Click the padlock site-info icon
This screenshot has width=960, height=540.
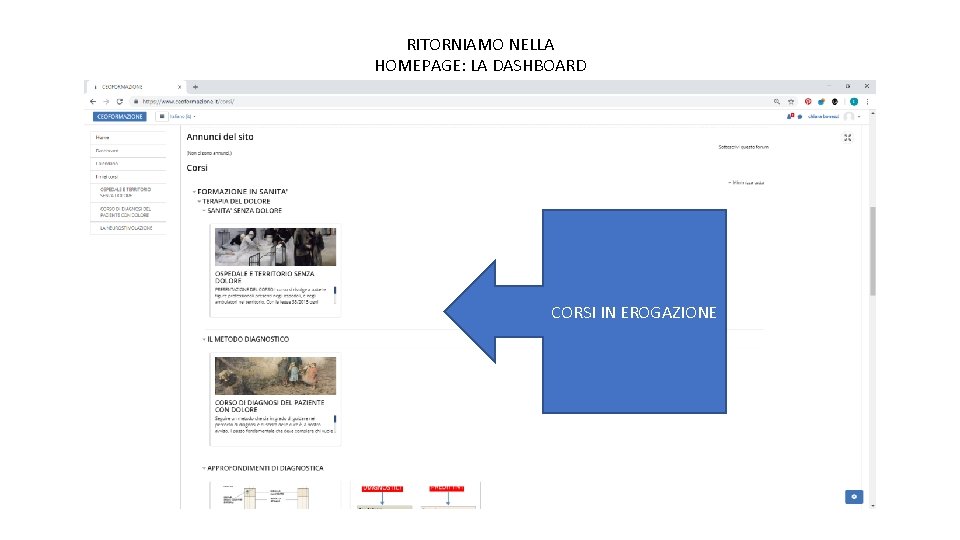coord(136,102)
